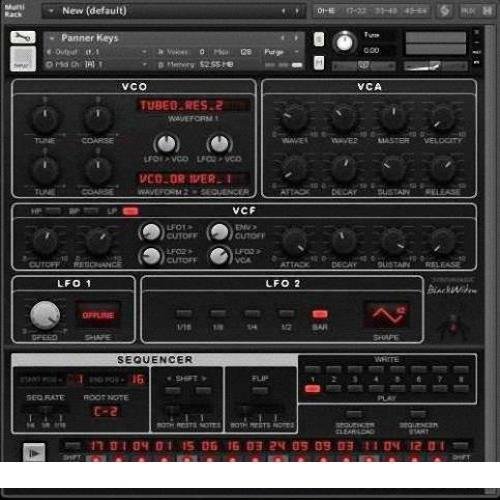Switch to the 17-32 channel page tab
This screenshot has width=500, height=500.
(356, 11)
